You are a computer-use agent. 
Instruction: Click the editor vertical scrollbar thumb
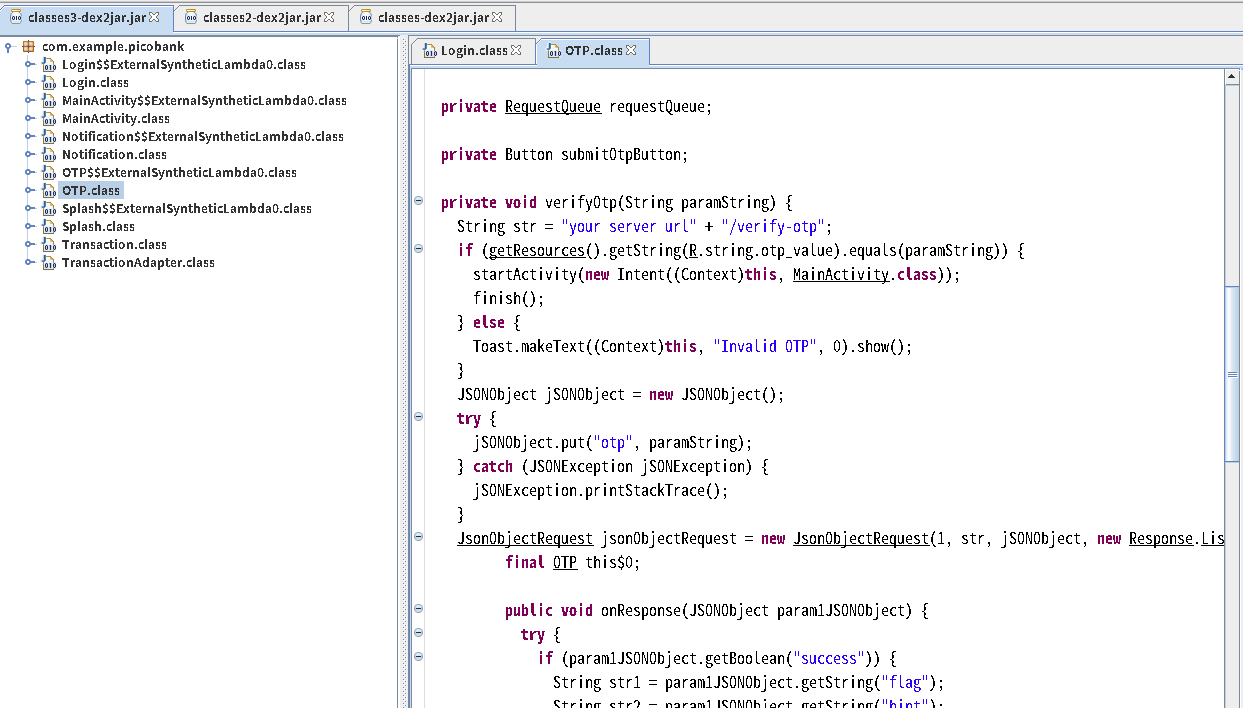(x=1232, y=373)
